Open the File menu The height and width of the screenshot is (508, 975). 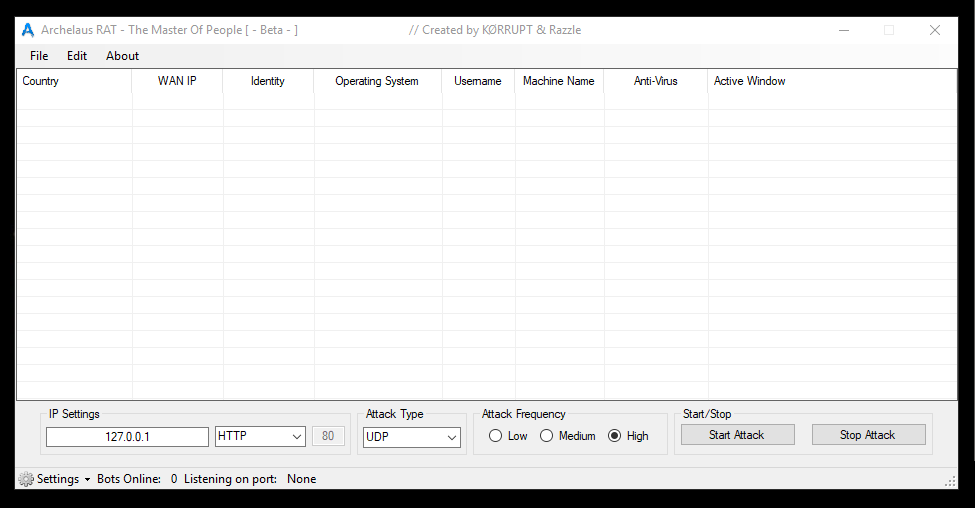click(39, 56)
